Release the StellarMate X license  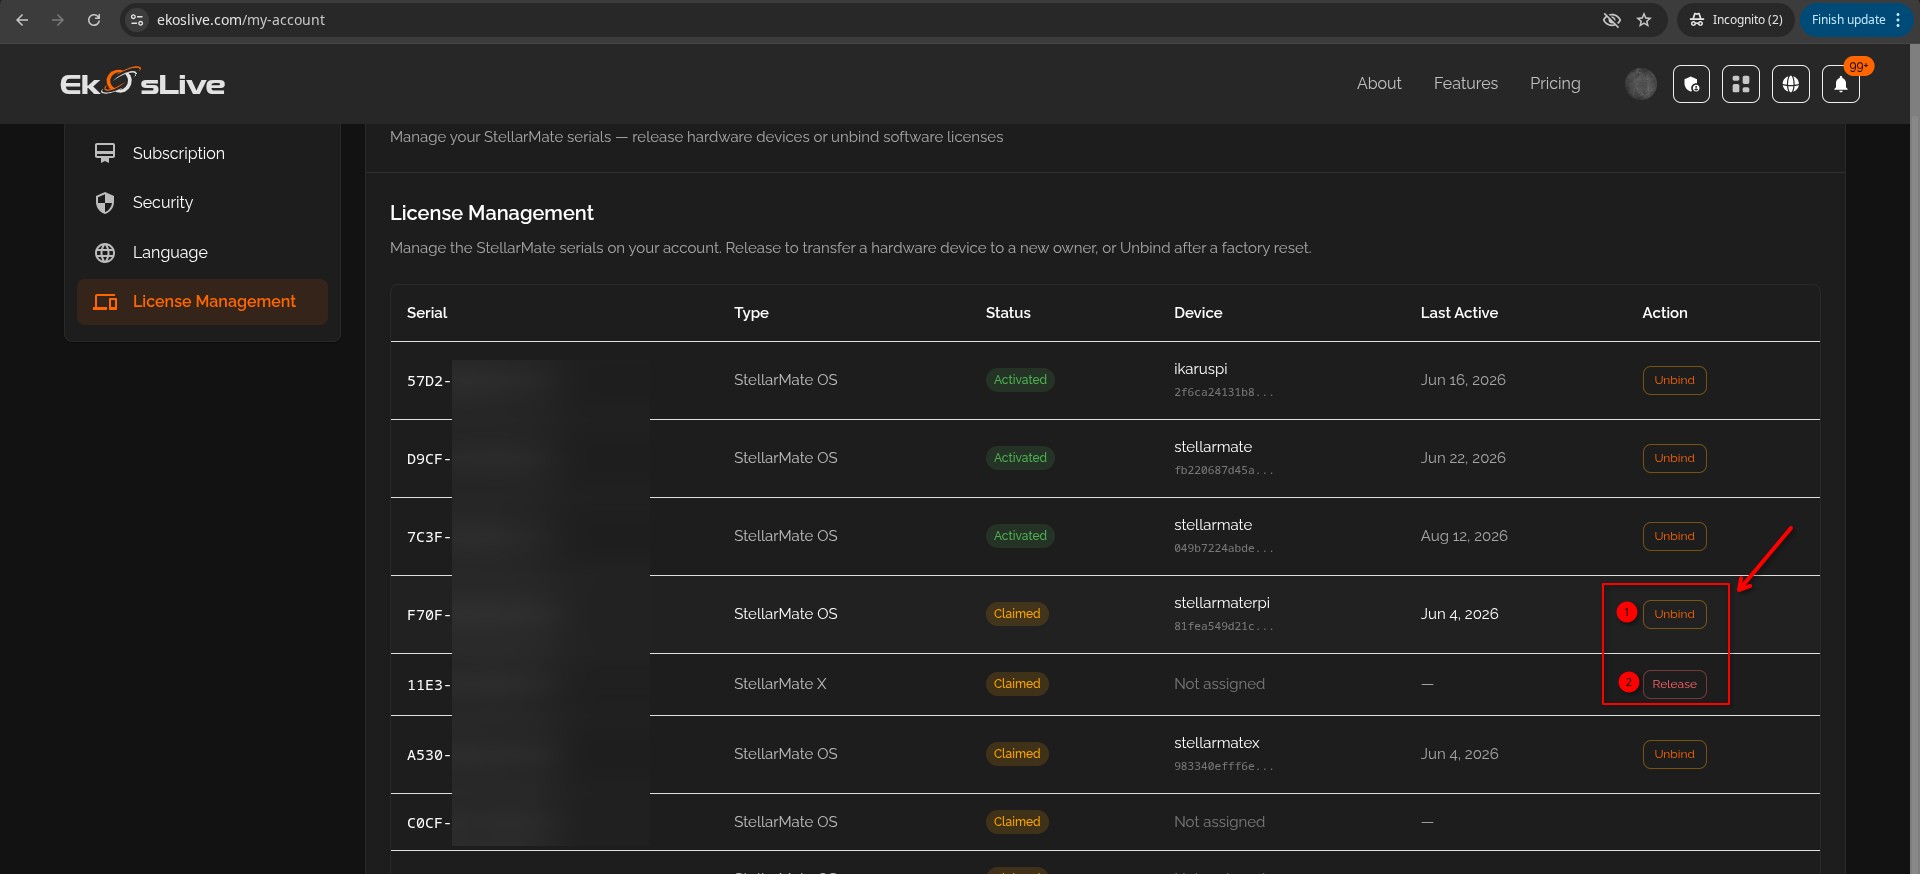coord(1674,684)
